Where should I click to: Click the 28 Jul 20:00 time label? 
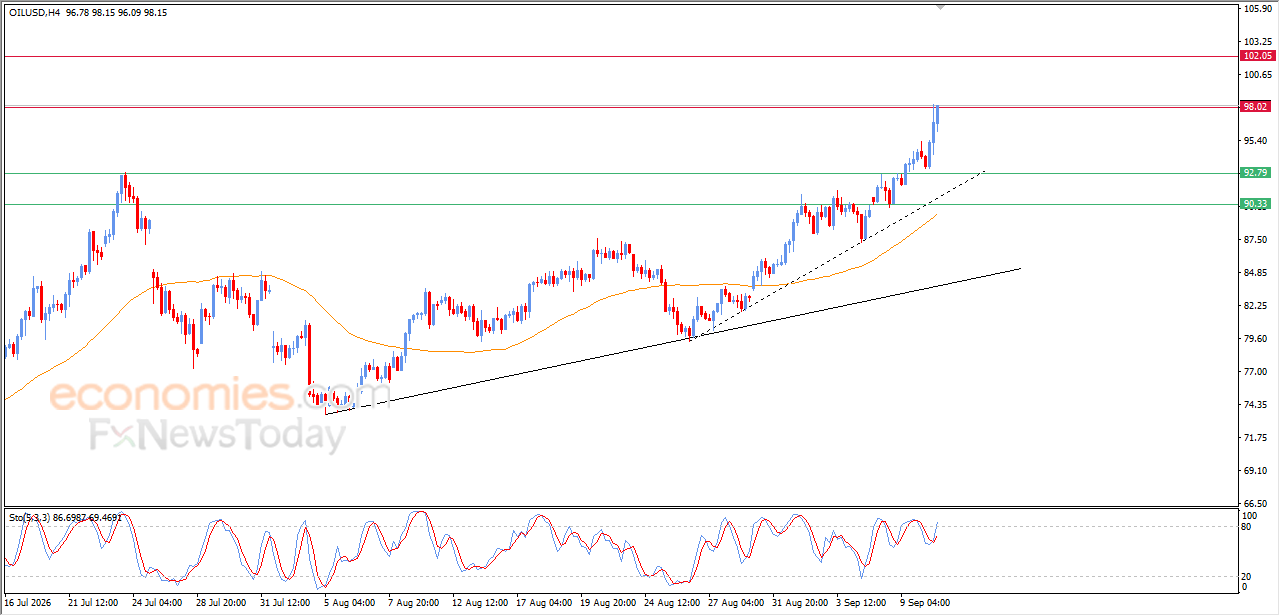(x=222, y=603)
